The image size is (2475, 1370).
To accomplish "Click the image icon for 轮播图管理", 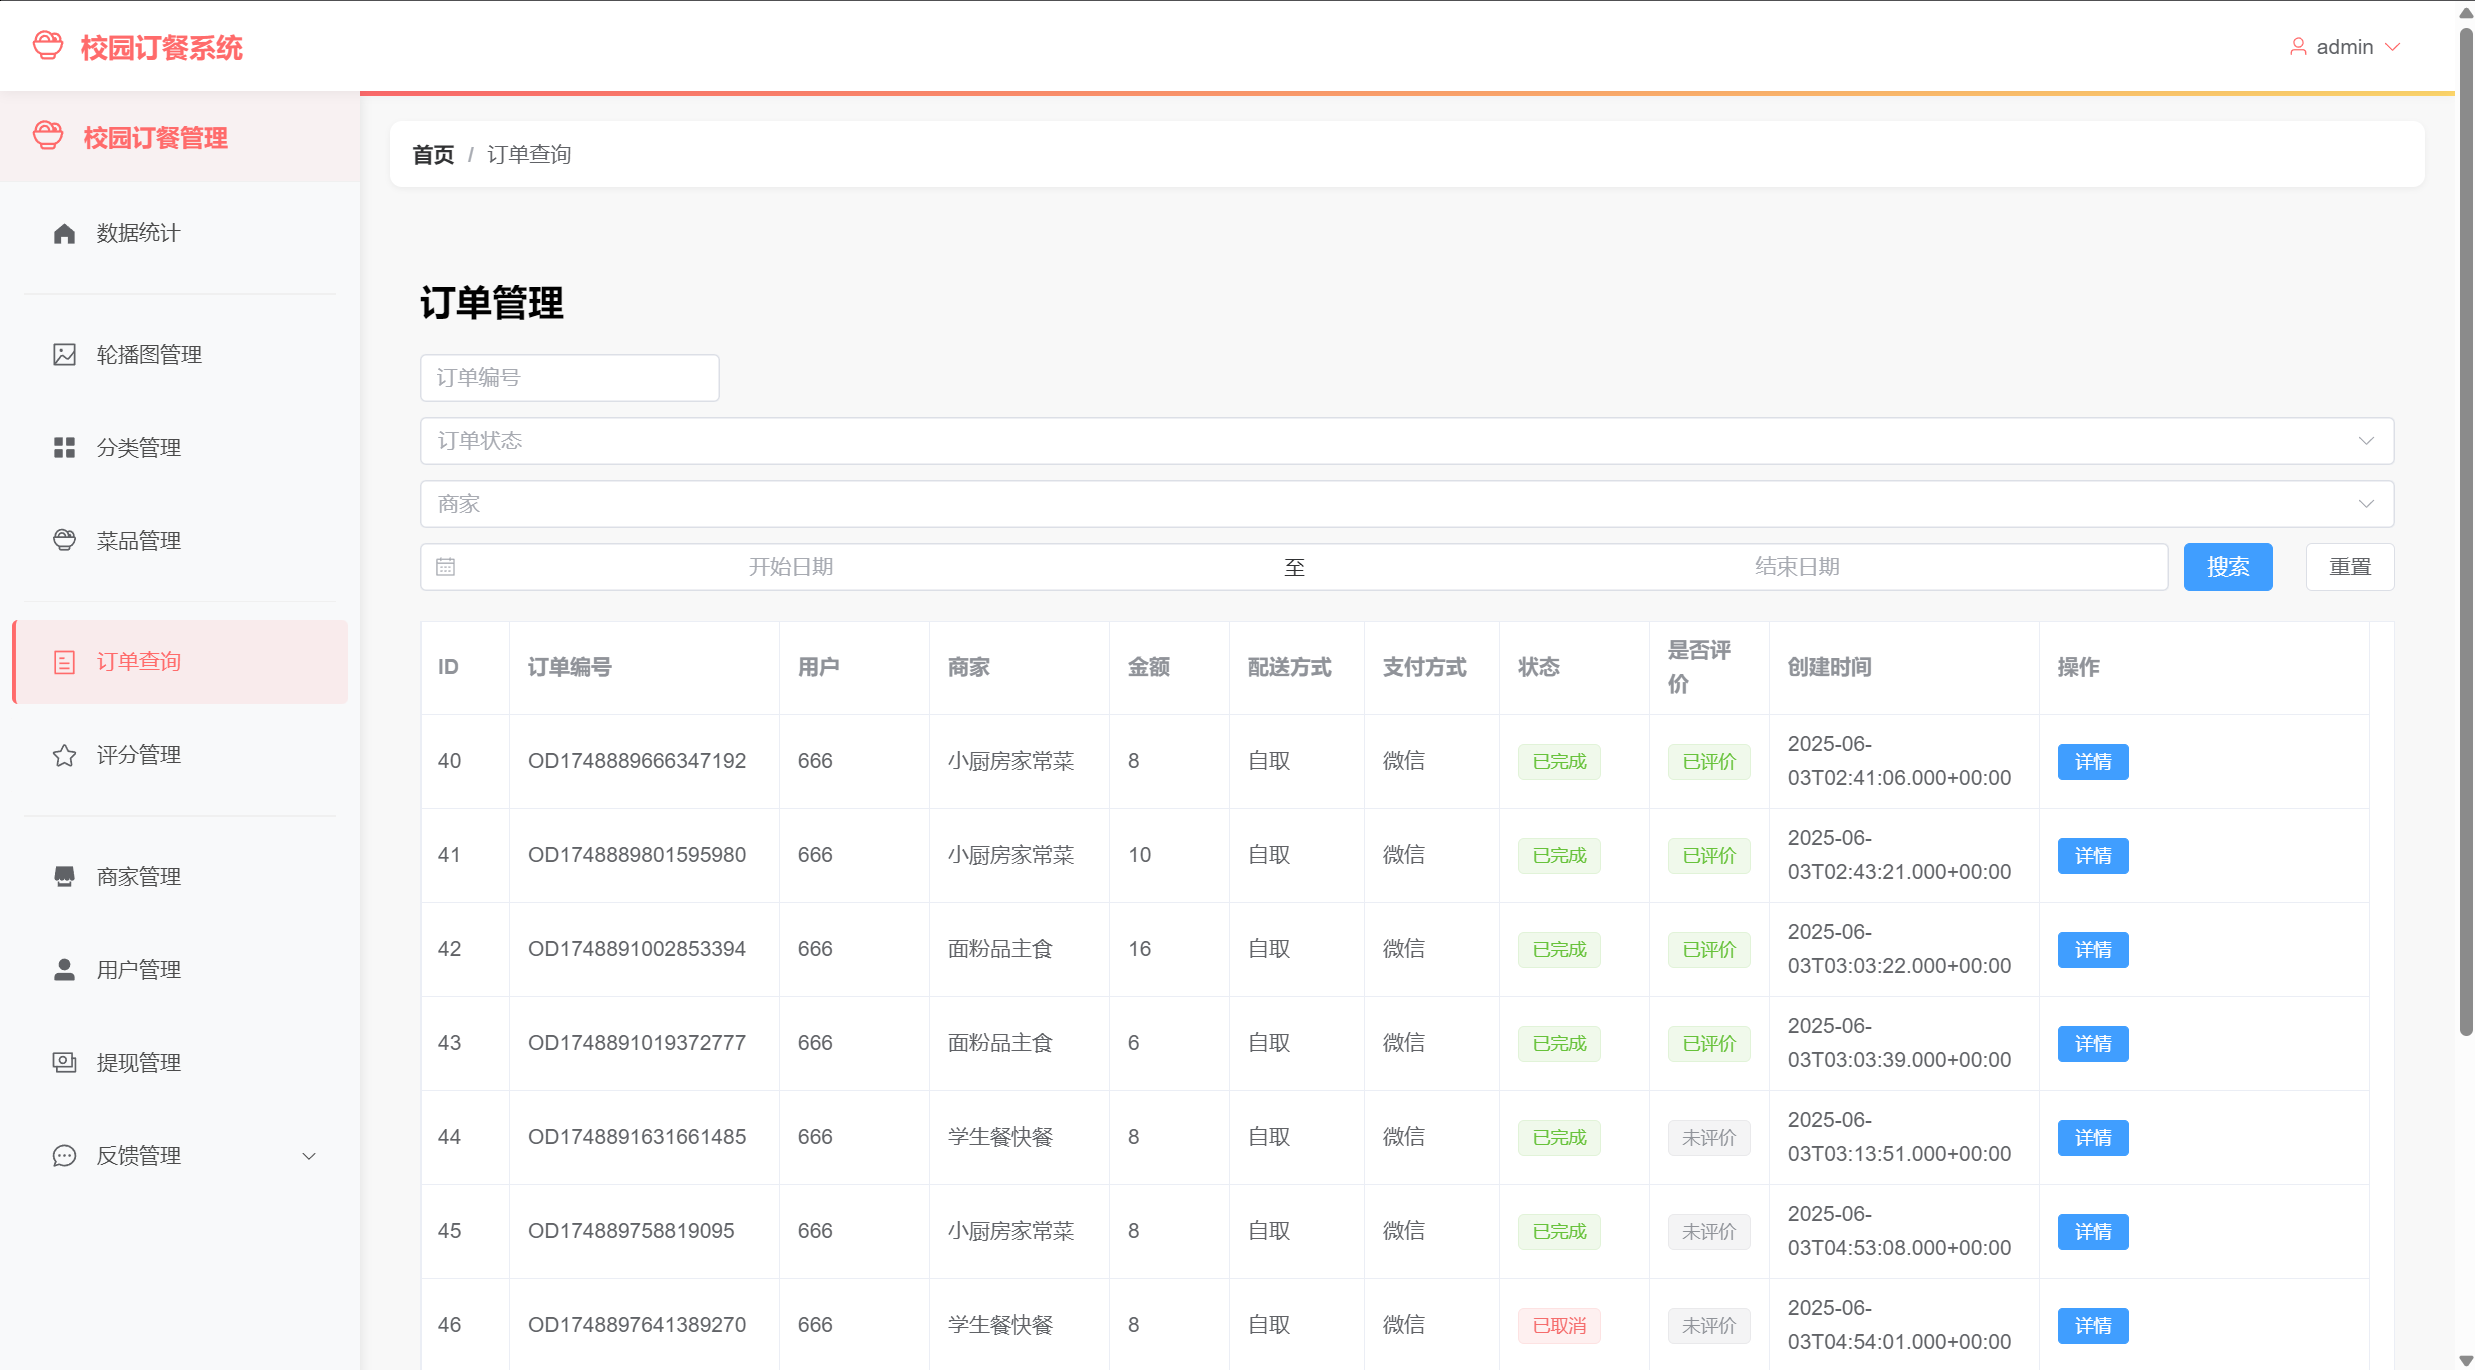I will click(x=64, y=355).
